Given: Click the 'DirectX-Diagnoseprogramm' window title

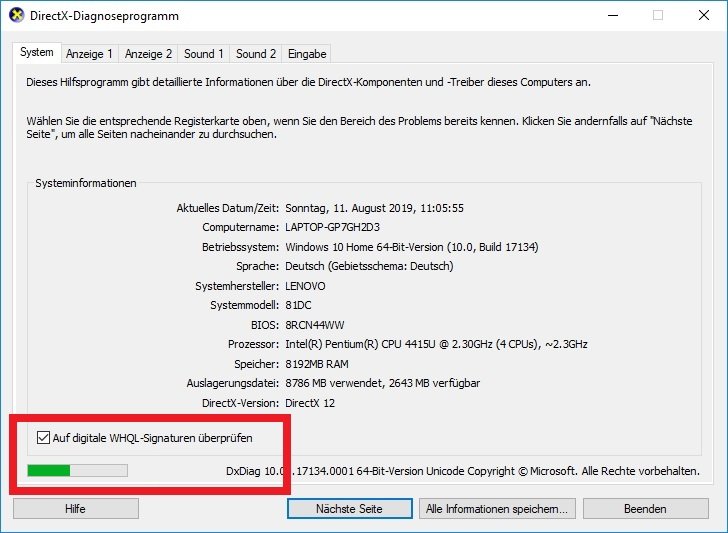Looking at the screenshot, I should [104, 16].
